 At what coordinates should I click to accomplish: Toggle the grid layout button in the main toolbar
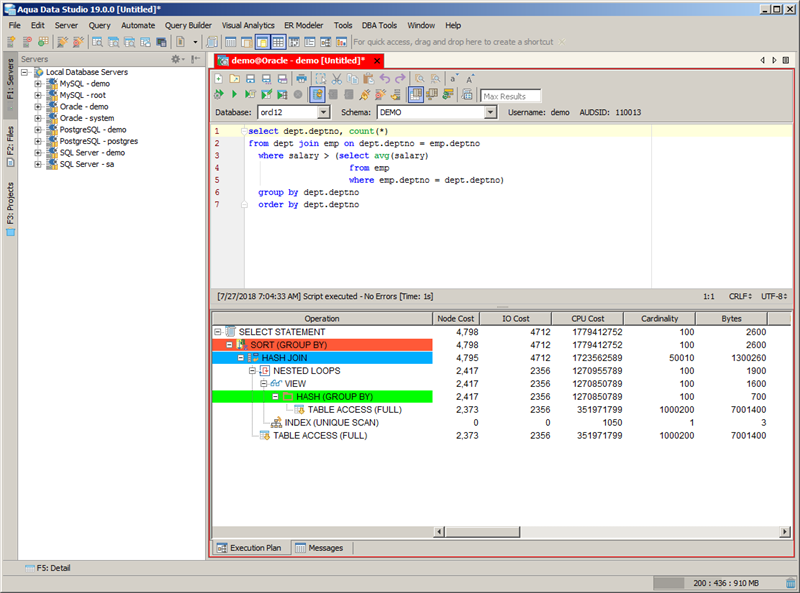[278, 42]
